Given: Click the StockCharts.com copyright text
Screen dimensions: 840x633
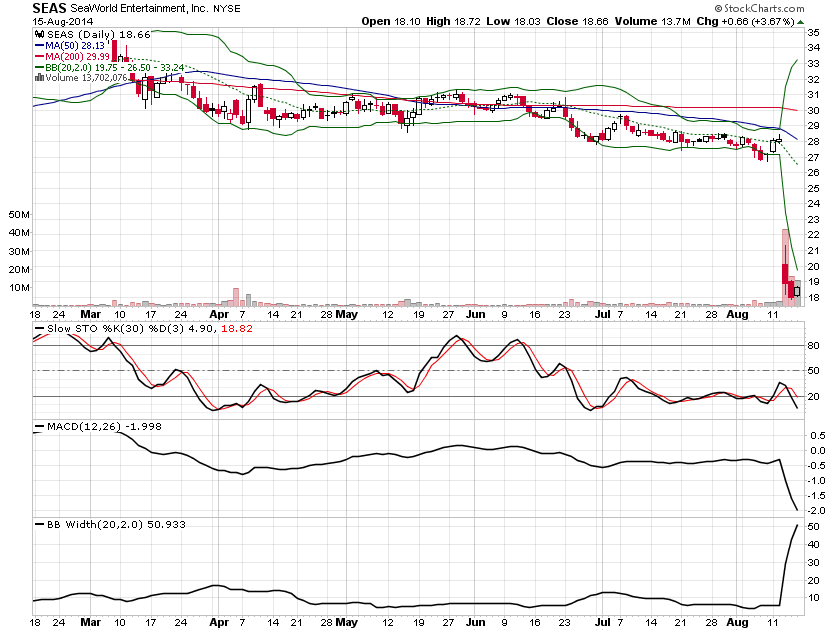Looking at the screenshot, I should coord(760,8).
